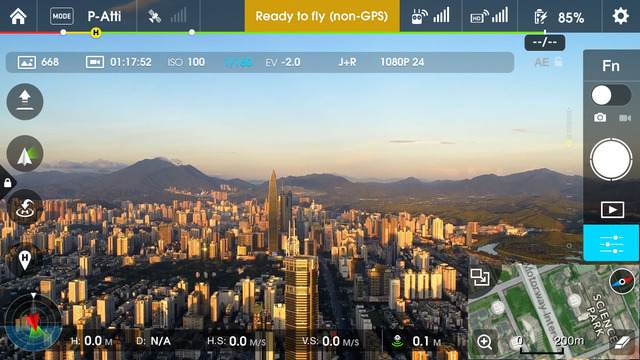Open the camera settings sliders panel

tap(611, 243)
